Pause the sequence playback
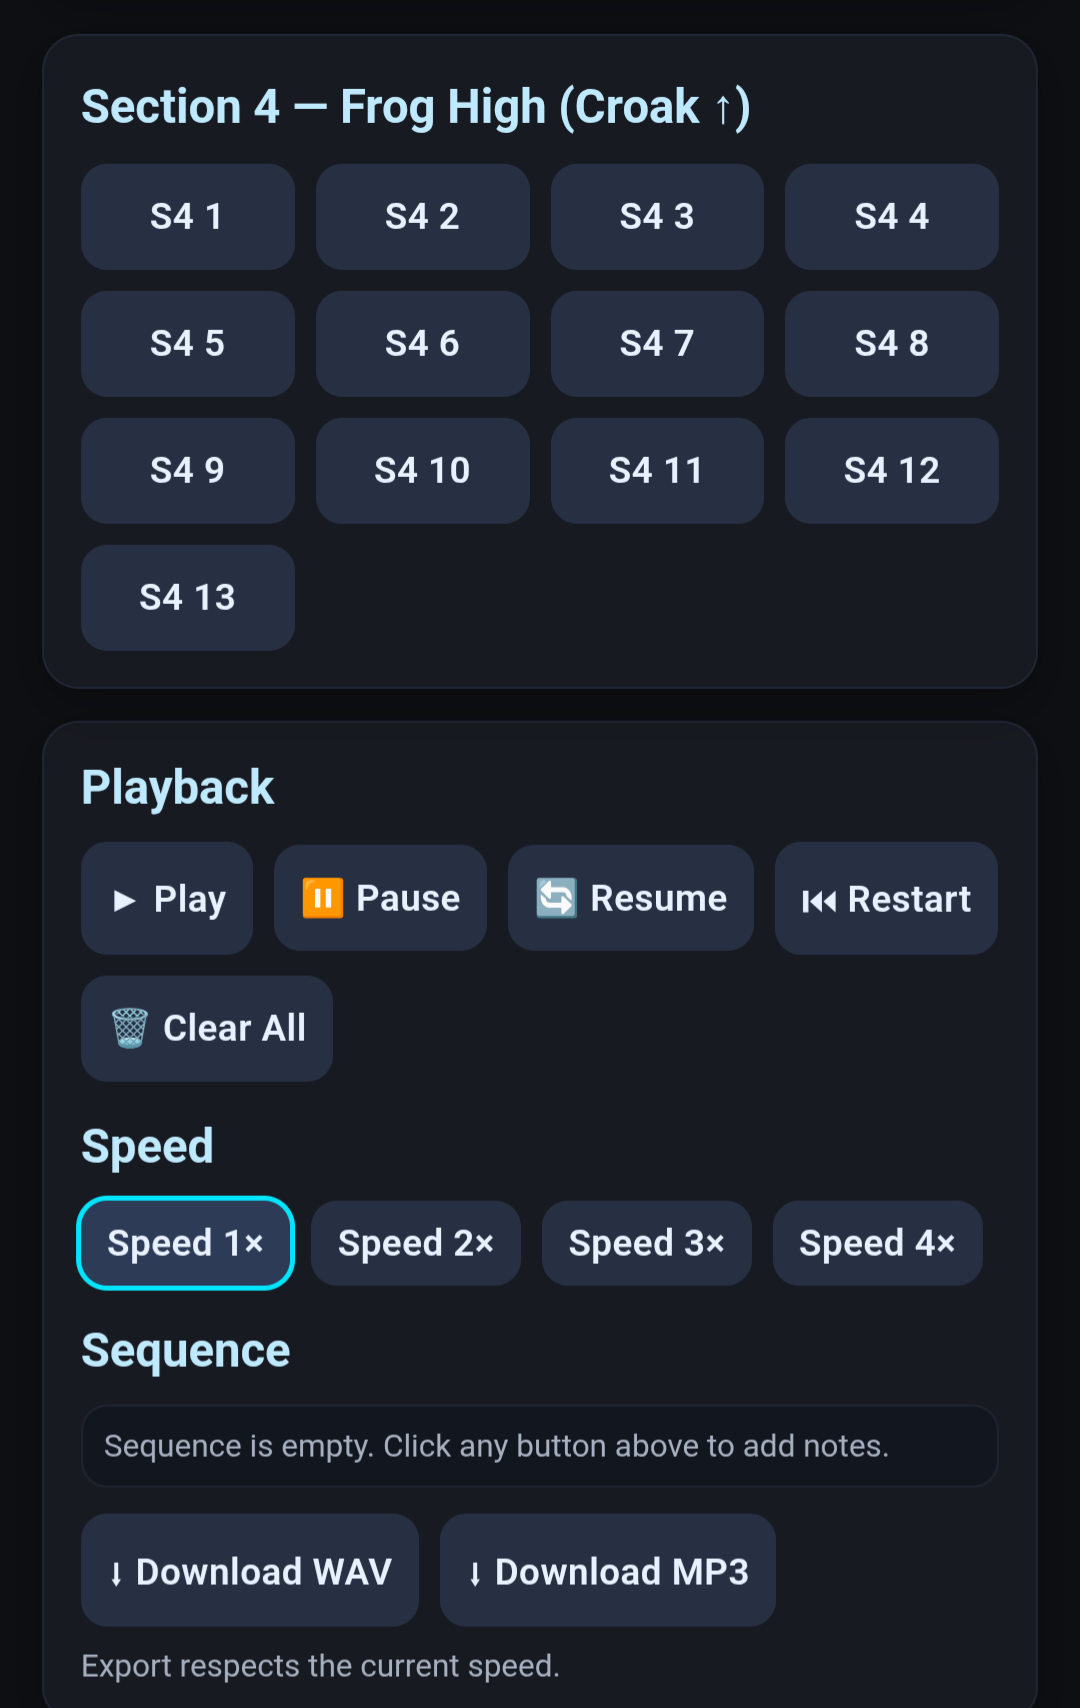Viewport: 1080px width, 1708px height. (x=380, y=898)
